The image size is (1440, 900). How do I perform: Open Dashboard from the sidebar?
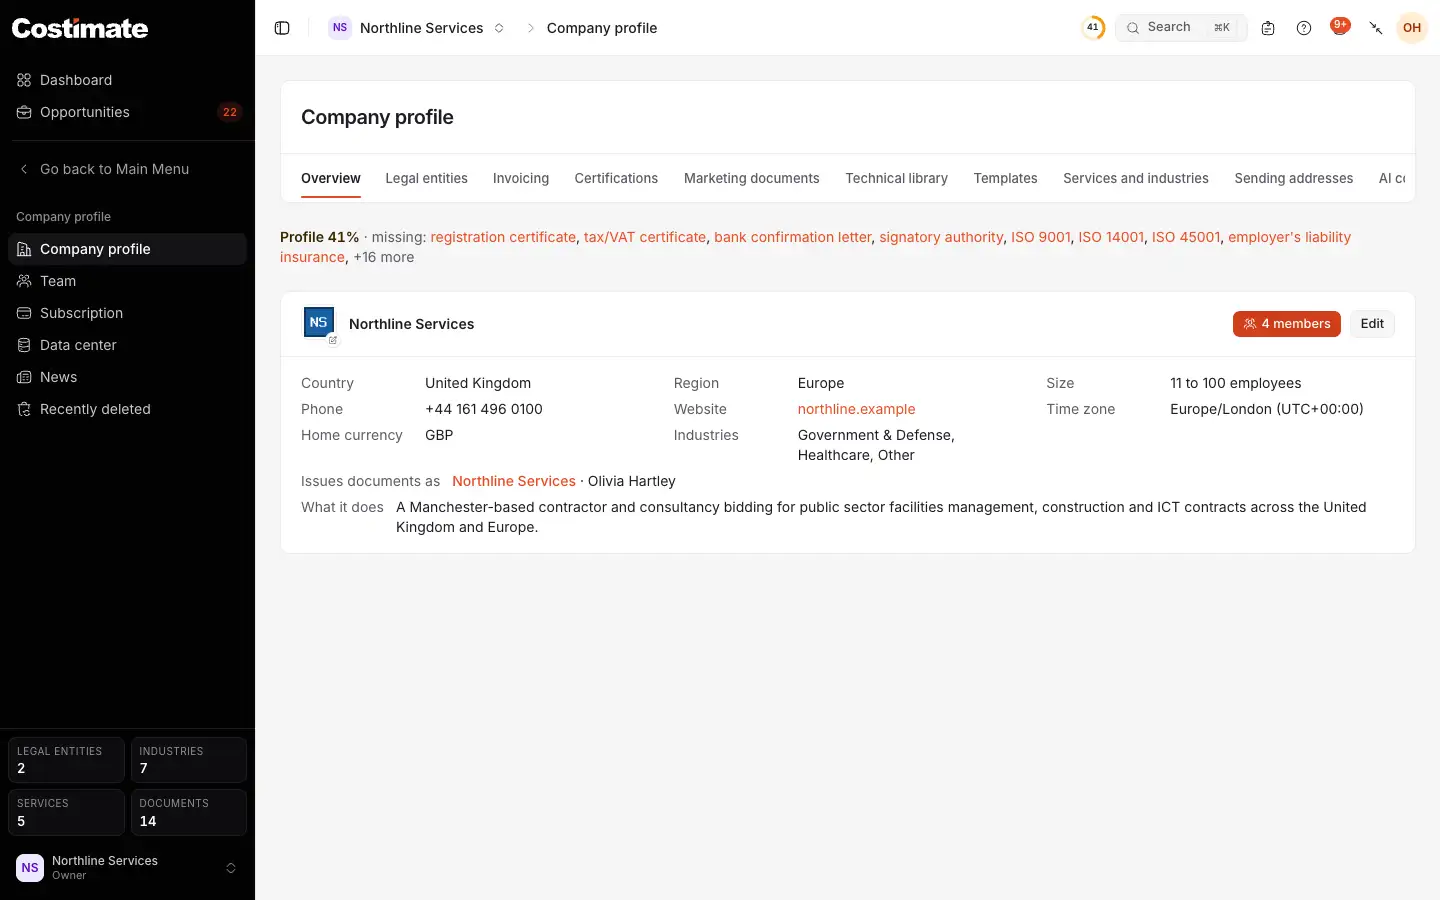128,80
